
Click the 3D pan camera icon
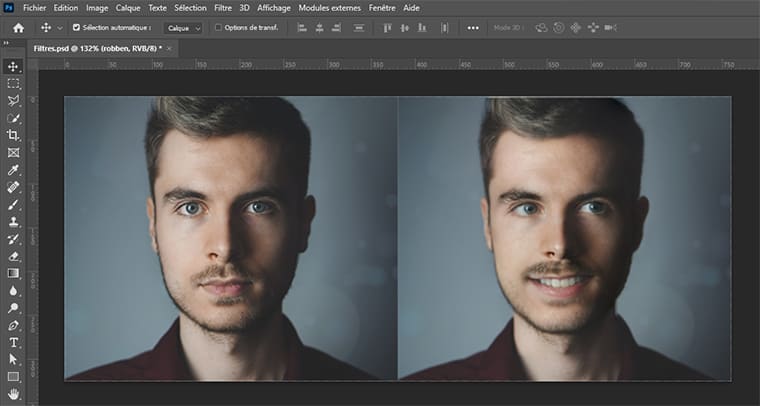click(x=575, y=28)
